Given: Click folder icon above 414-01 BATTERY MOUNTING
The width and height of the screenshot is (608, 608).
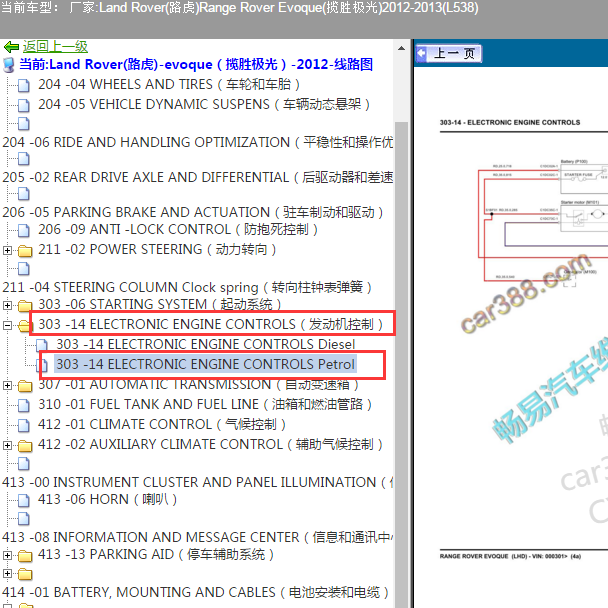Looking at the screenshot, I should click(25, 574).
